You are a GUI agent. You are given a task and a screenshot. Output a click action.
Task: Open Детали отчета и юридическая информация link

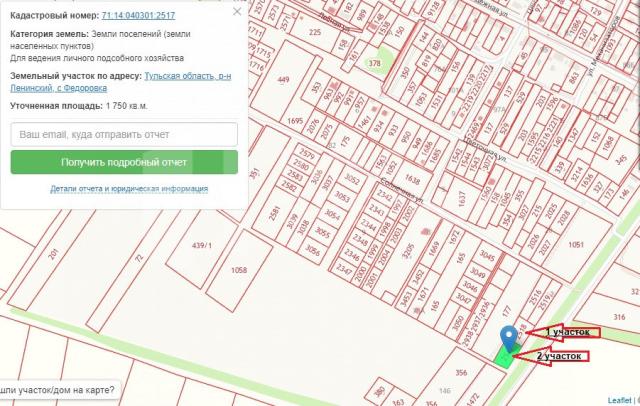pos(129,189)
